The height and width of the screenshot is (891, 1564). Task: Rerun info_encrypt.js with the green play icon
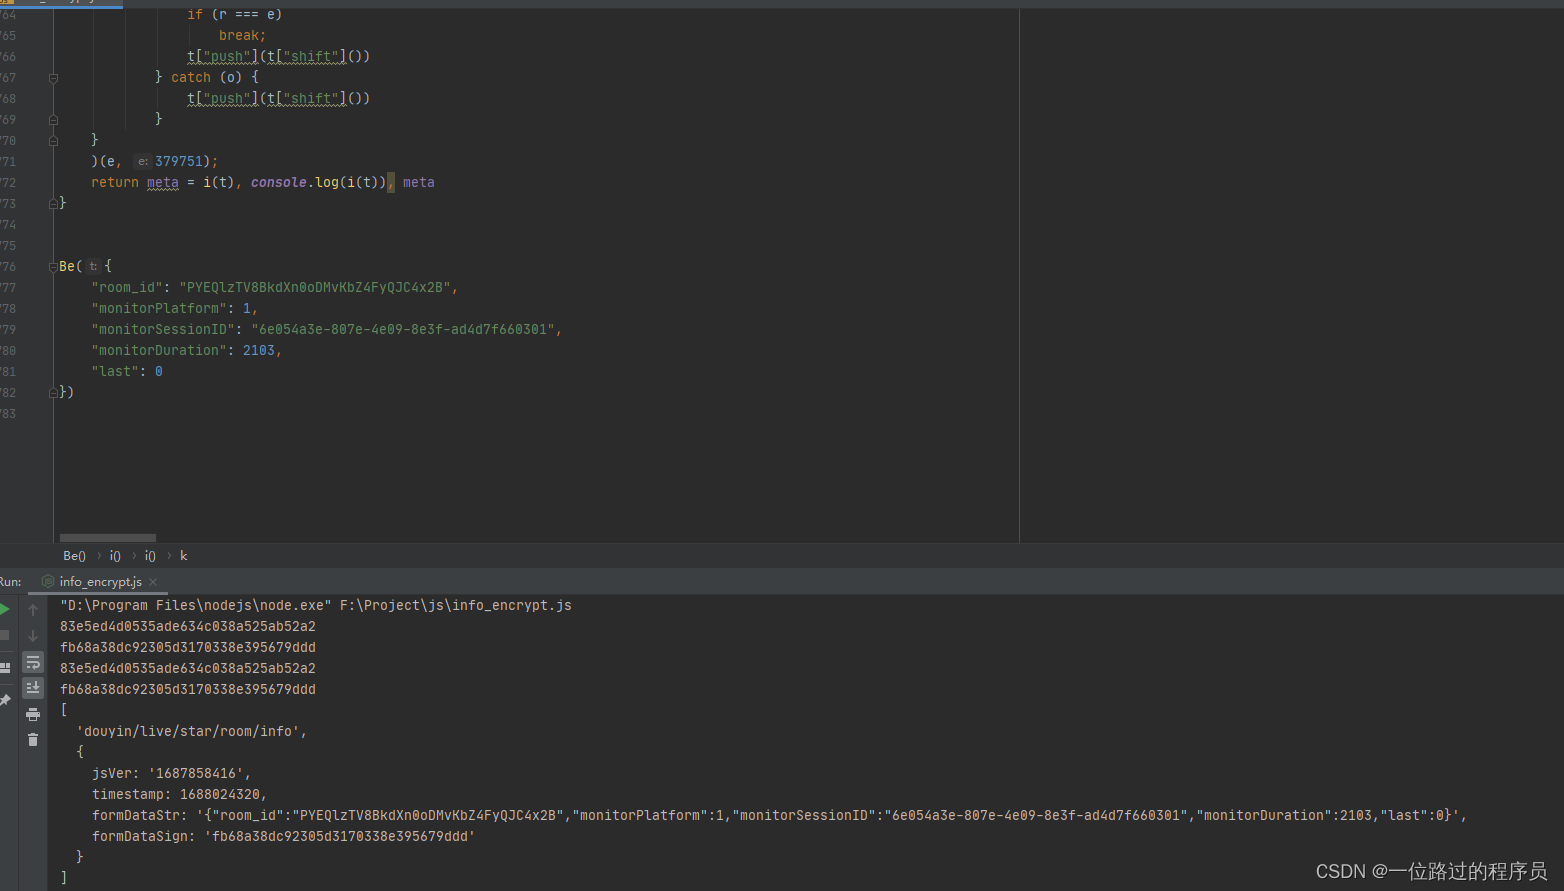pyautogui.click(x=4, y=609)
